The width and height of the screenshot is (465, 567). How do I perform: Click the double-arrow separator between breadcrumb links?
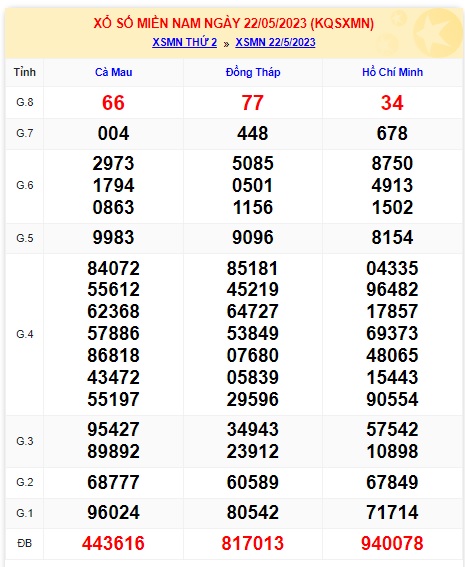226,44
